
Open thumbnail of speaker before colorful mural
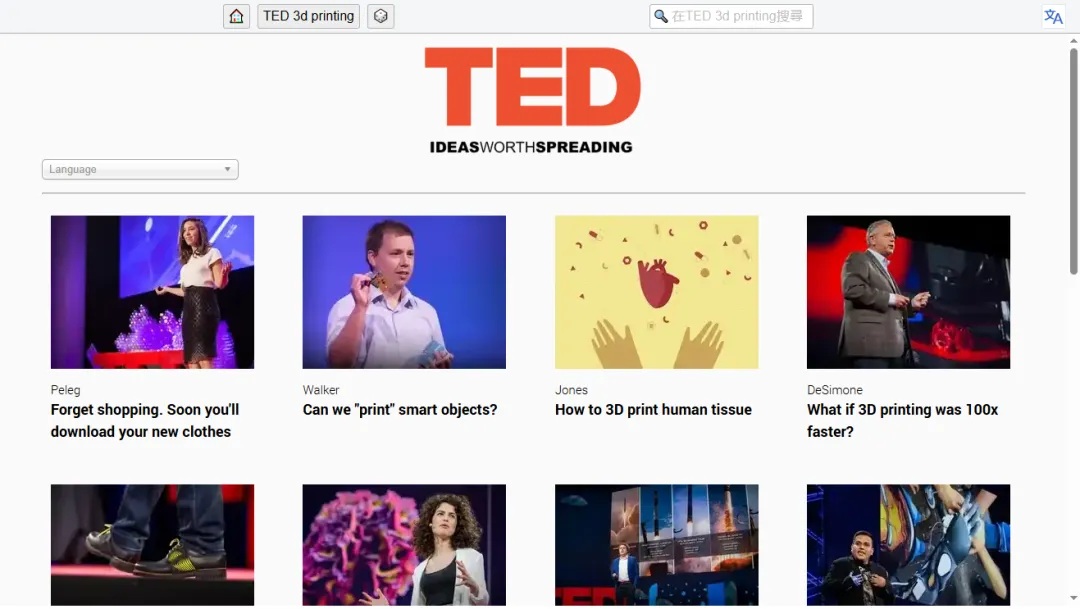click(x=908, y=545)
